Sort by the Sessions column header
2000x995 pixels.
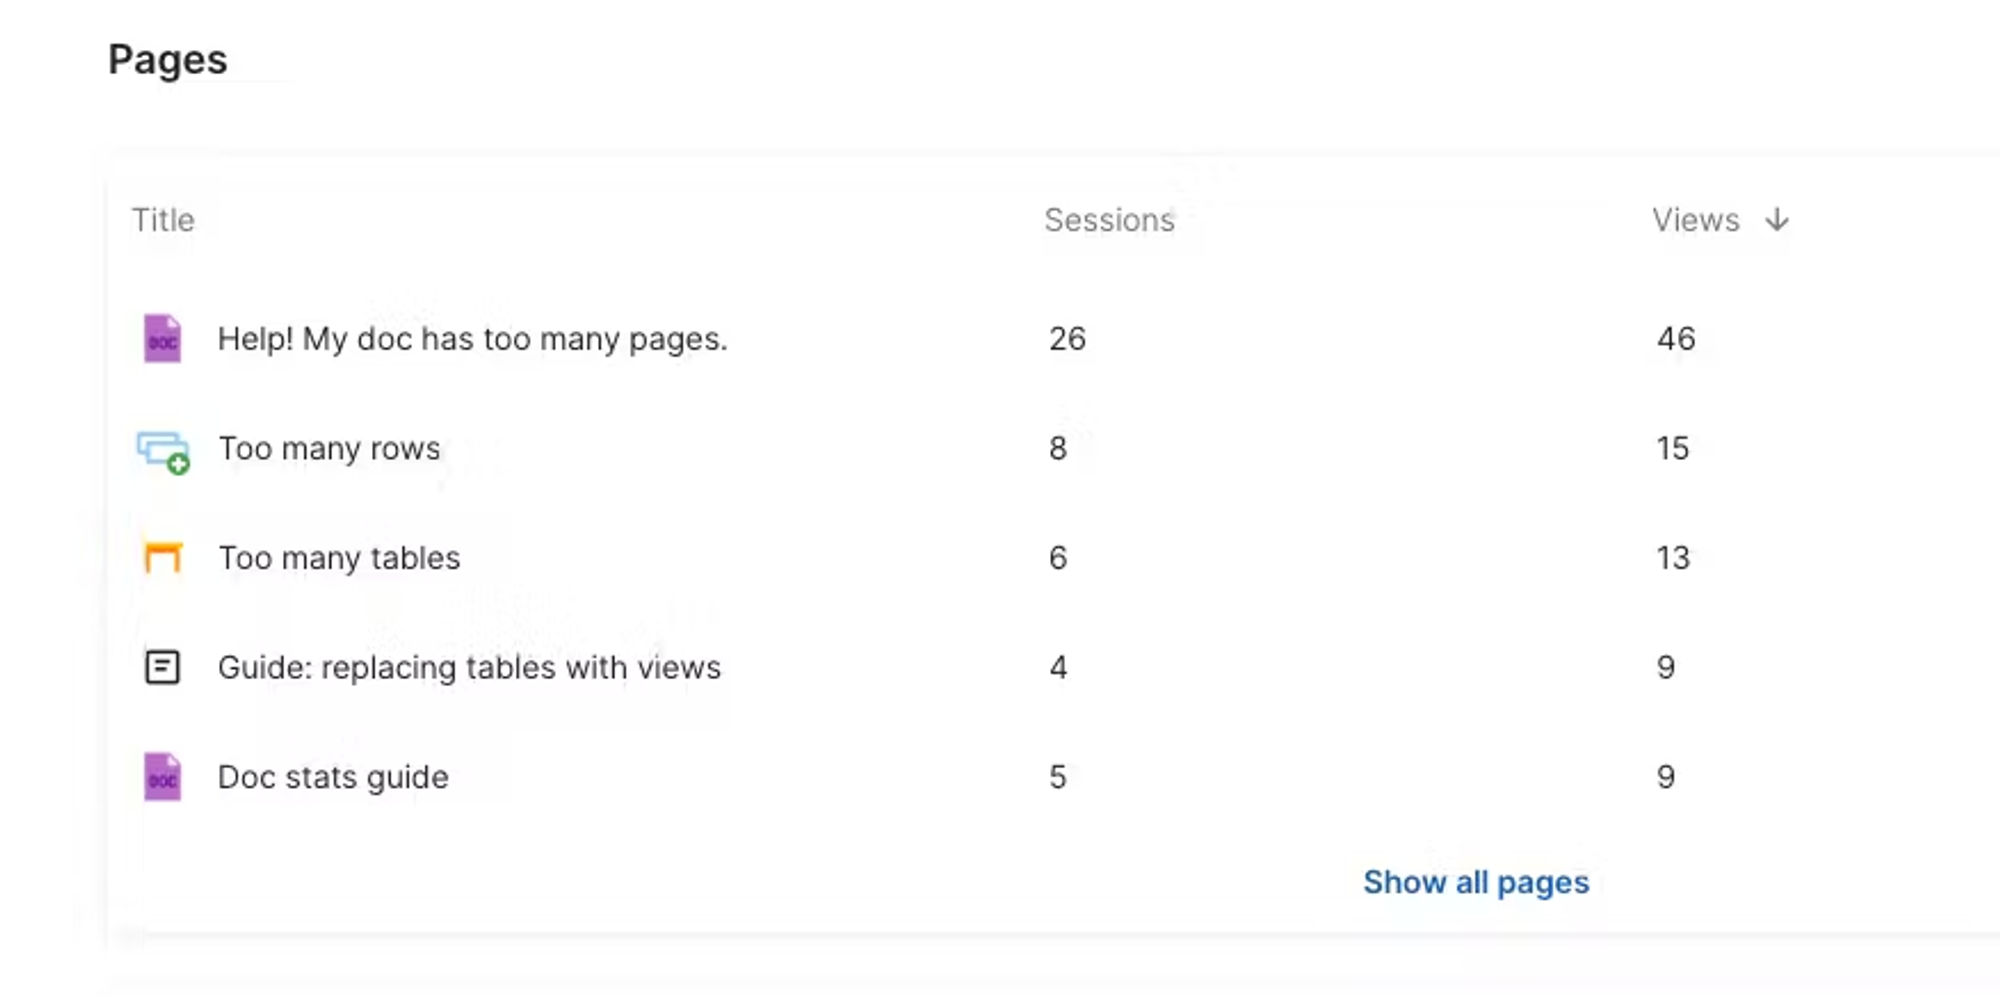click(1109, 219)
